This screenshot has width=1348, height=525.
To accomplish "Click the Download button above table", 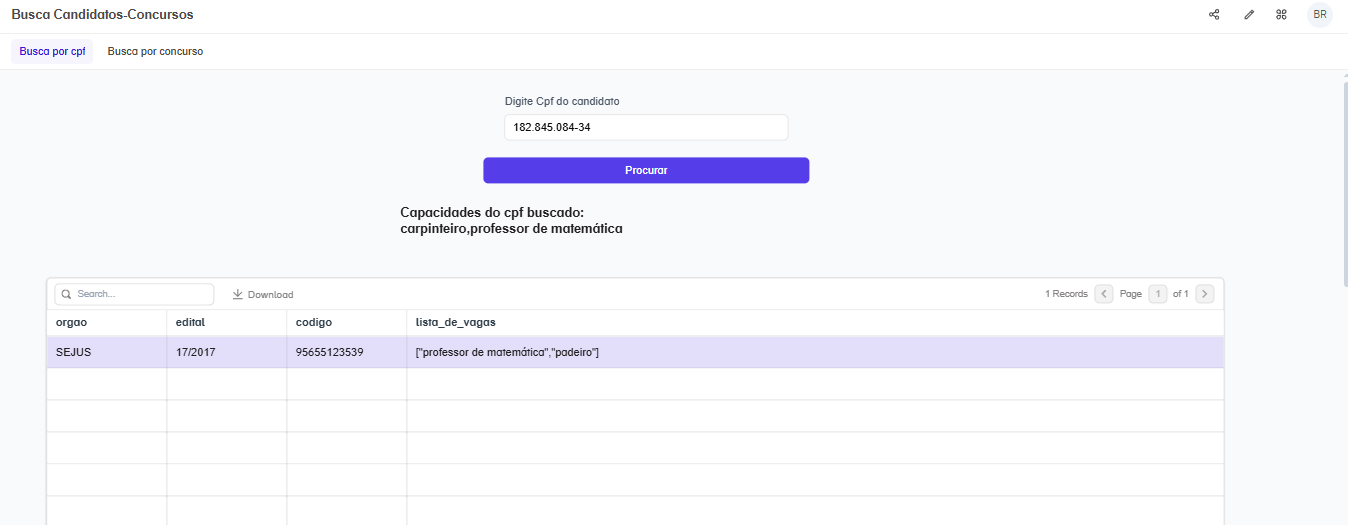I will [263, 295].
